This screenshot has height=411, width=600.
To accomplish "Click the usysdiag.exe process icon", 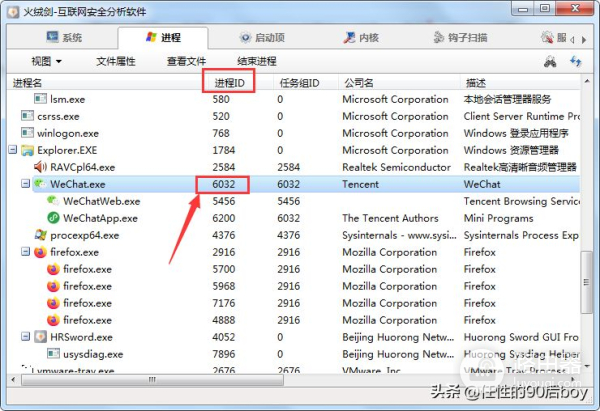I will [53, 354].
